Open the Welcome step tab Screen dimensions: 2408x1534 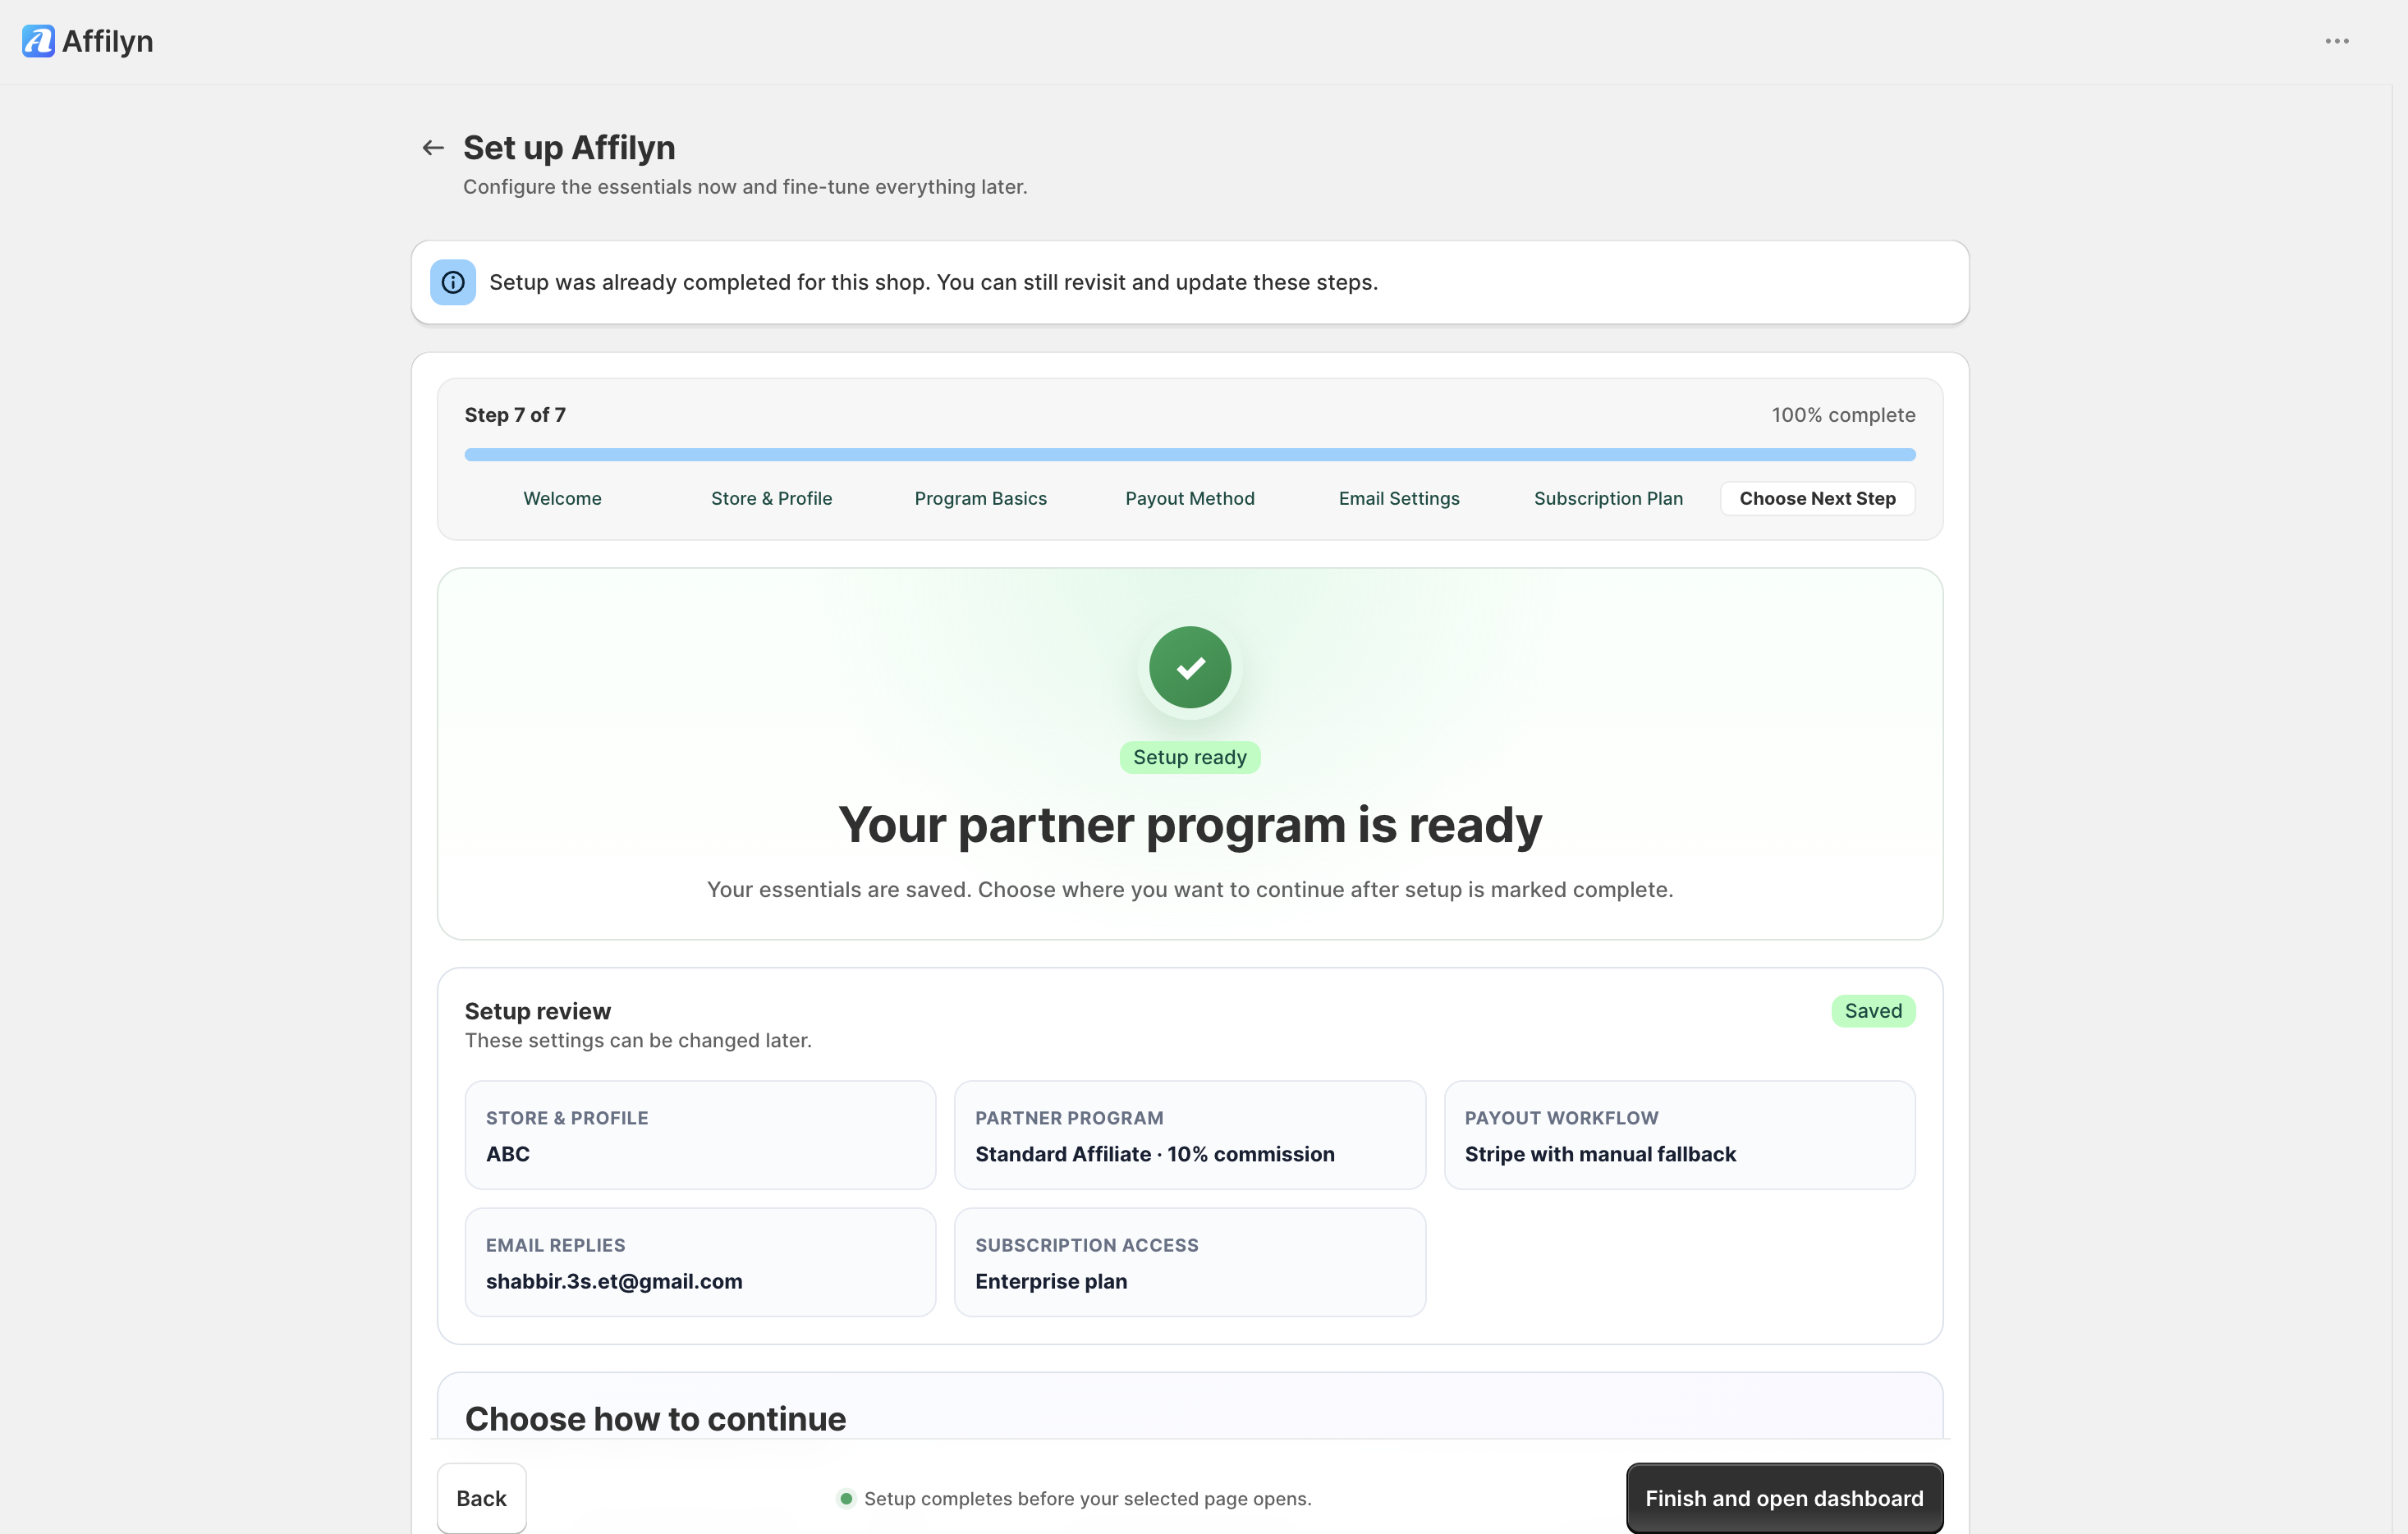pos(562,498)
